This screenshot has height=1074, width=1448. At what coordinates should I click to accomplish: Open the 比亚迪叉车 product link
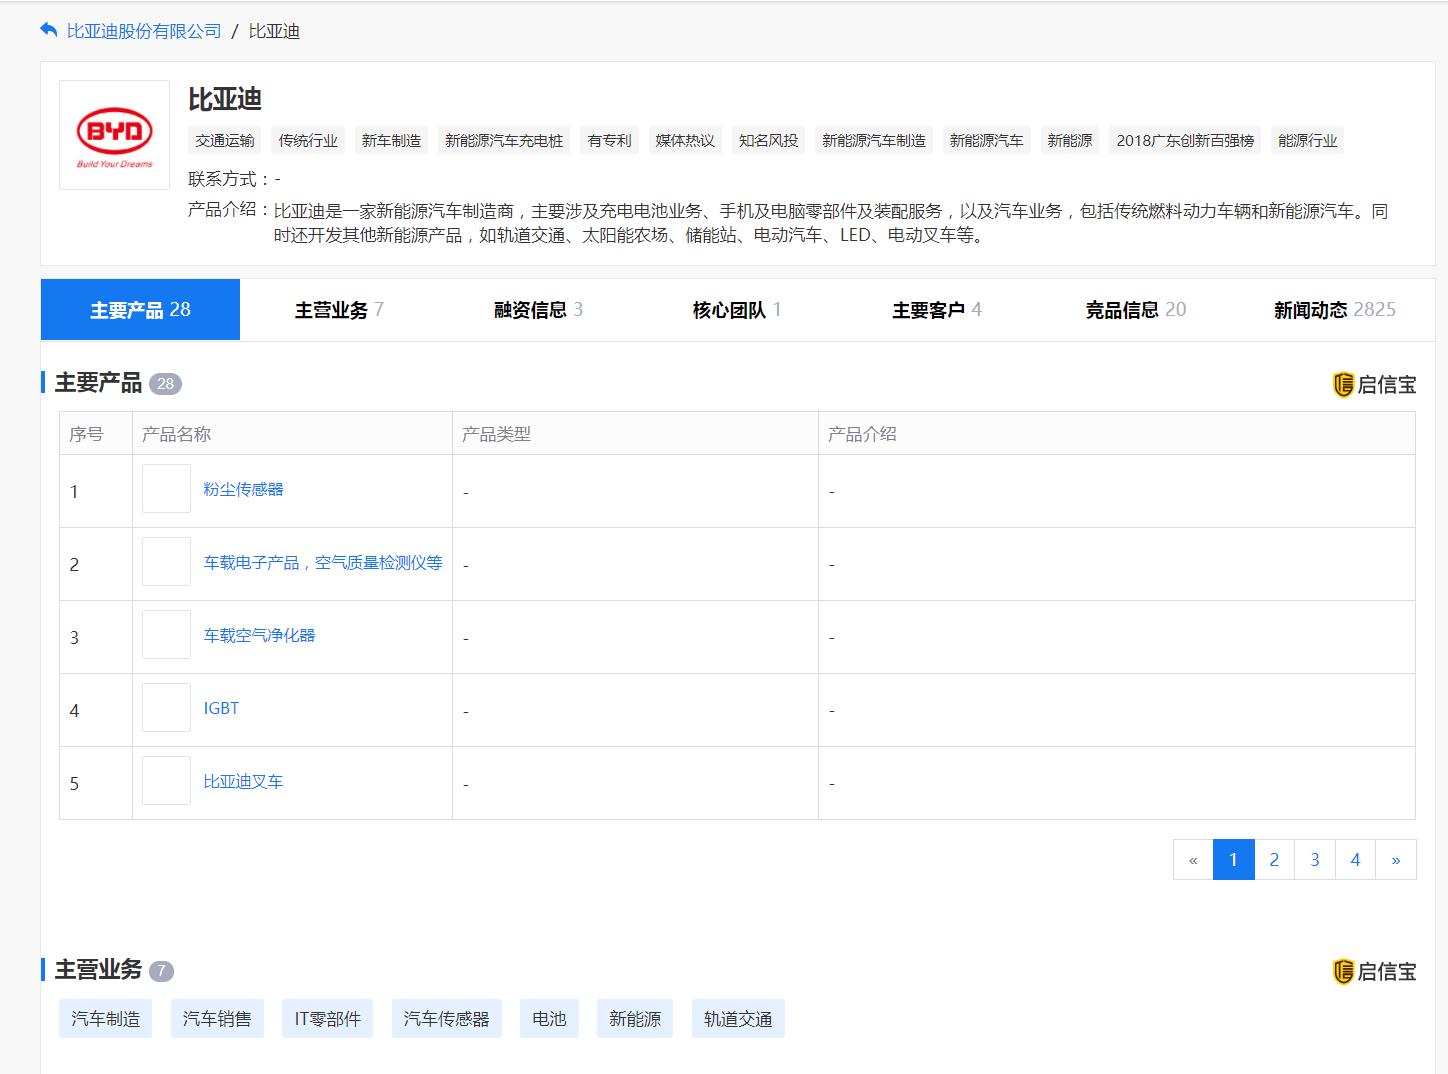(x=243, y=782)
